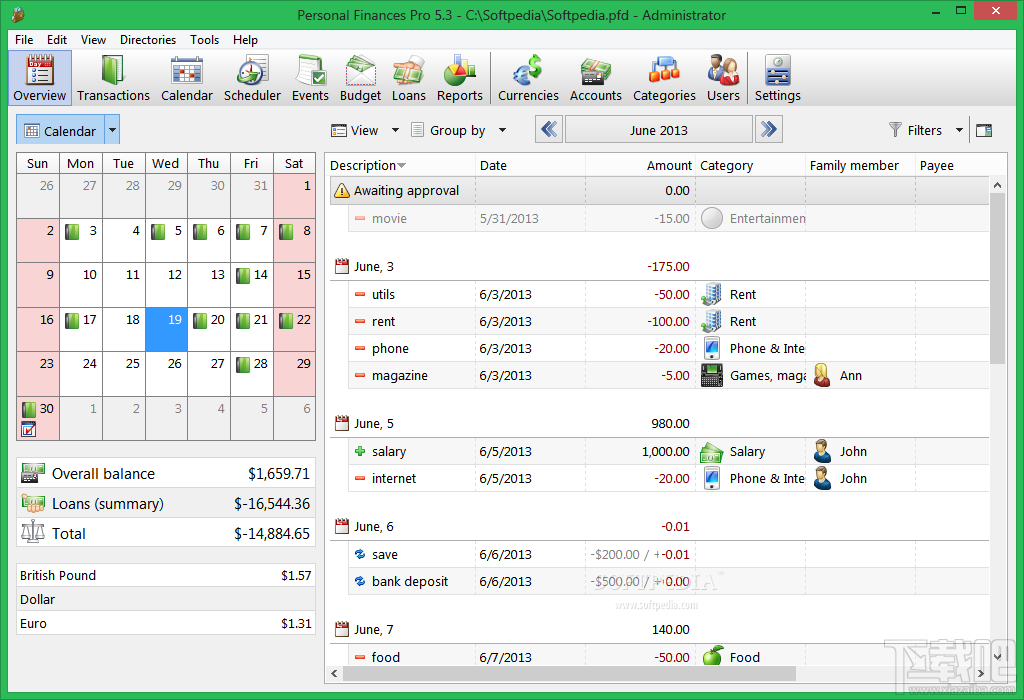The width and height of the screenshot is (1024, 700).
Task: Open the Calendar panel dropdown arrow
Action: [112, 131]
